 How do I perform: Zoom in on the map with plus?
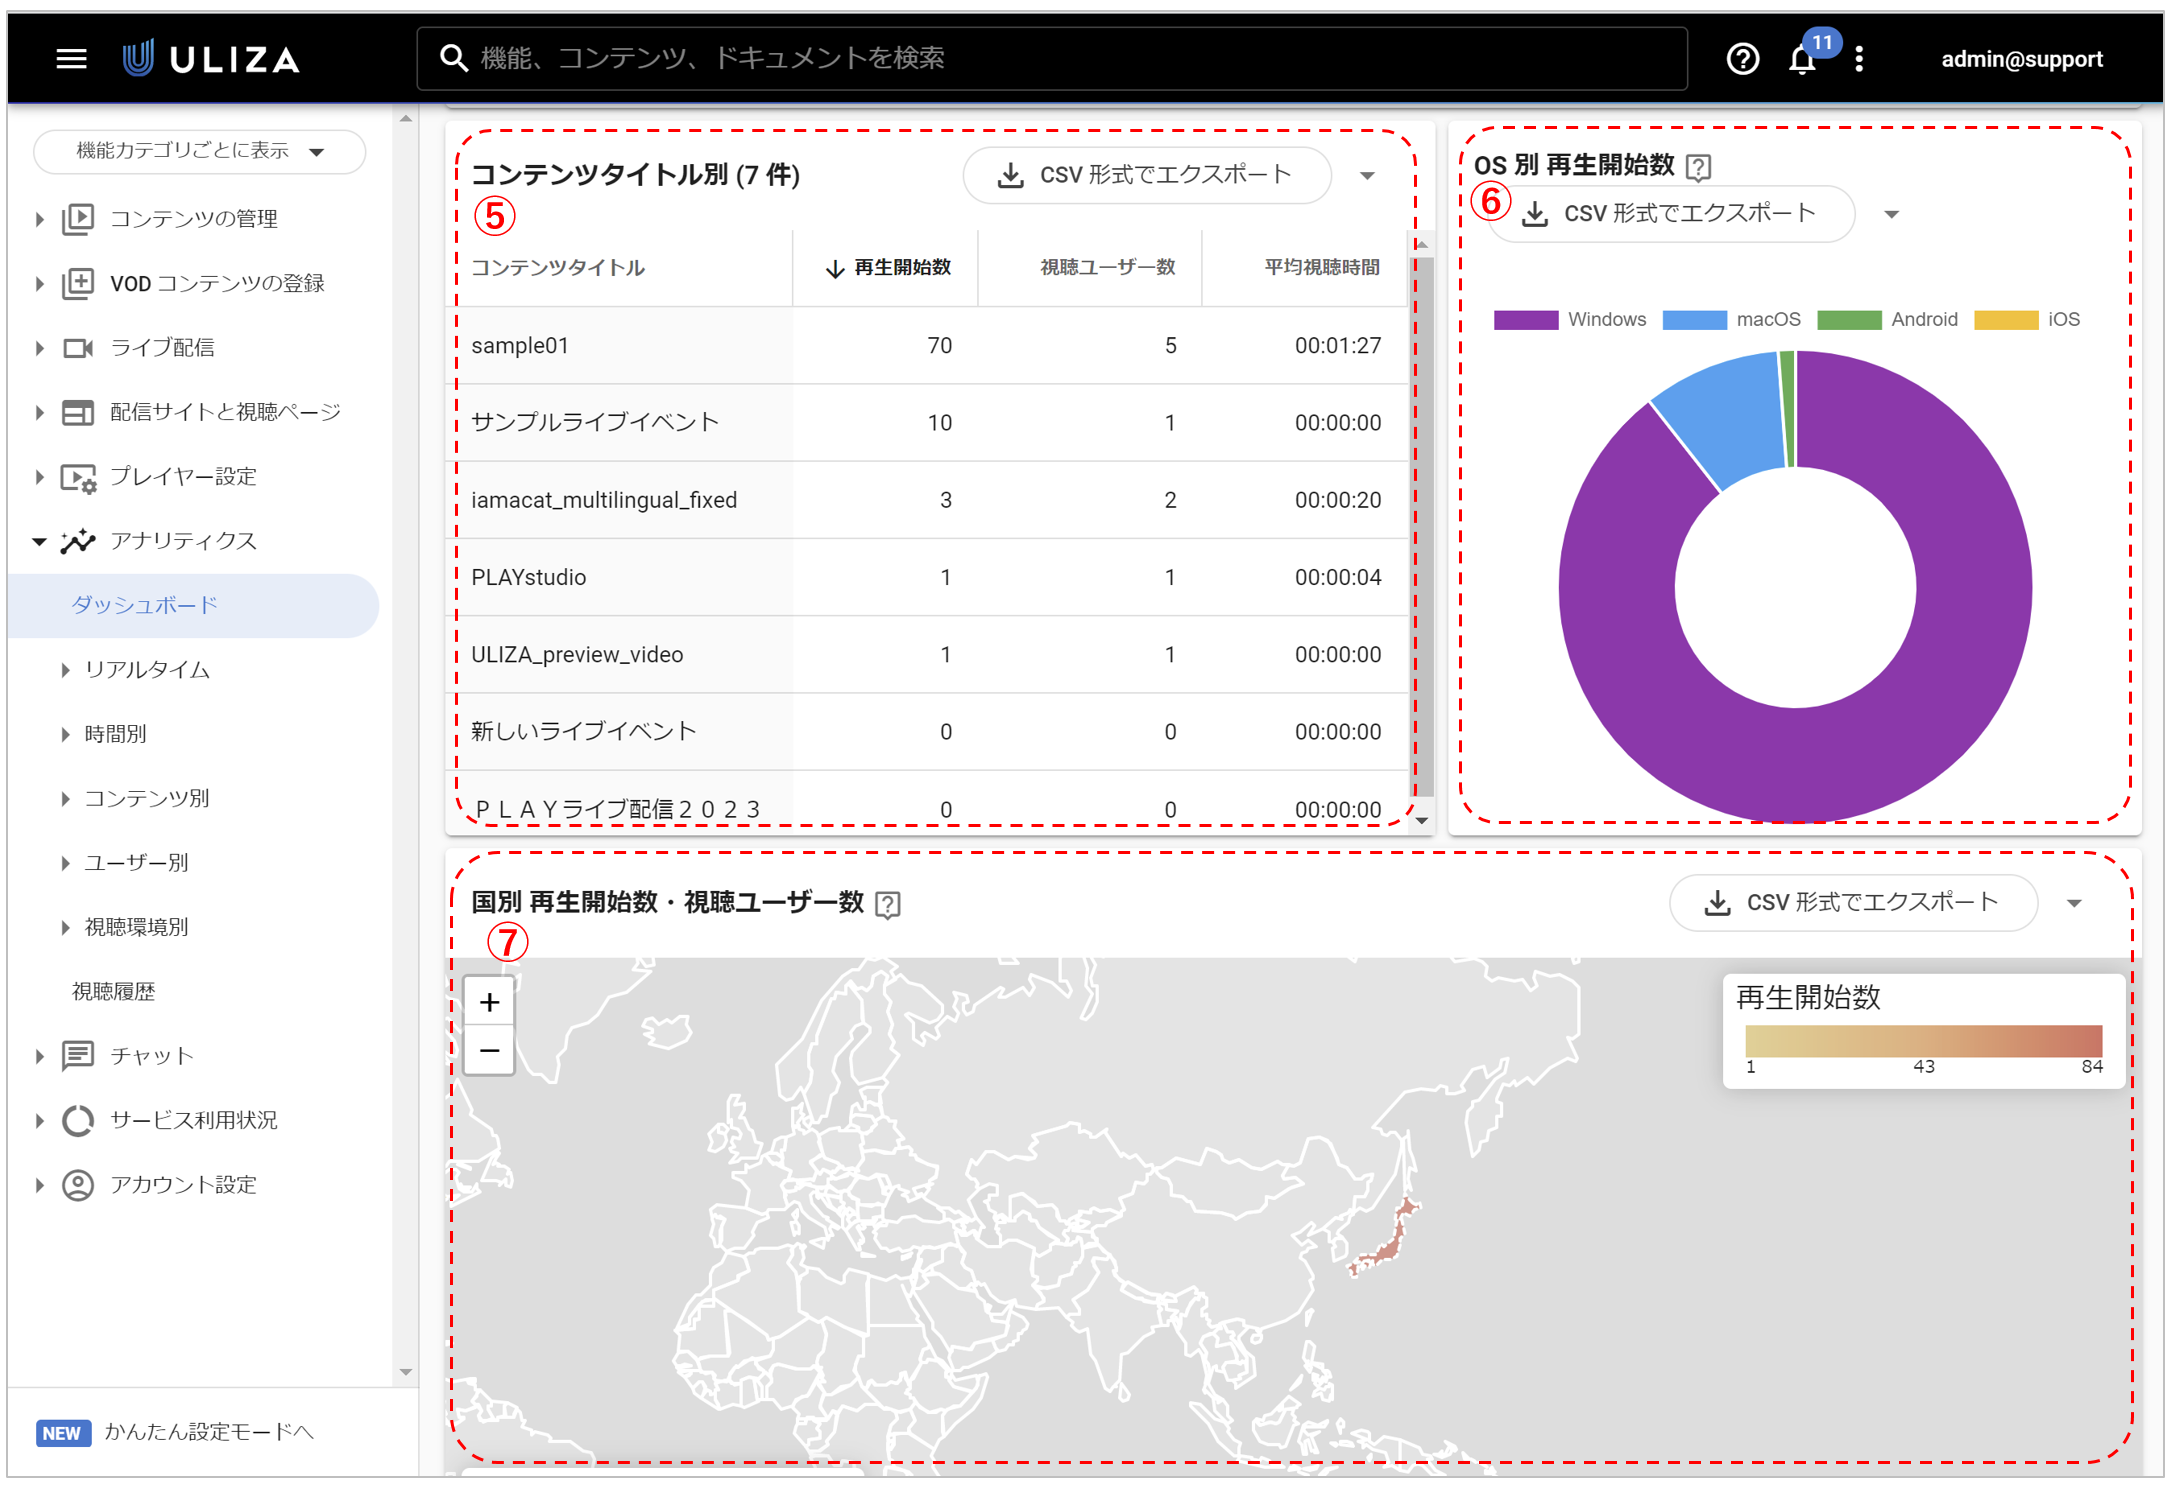(489, 1001)
